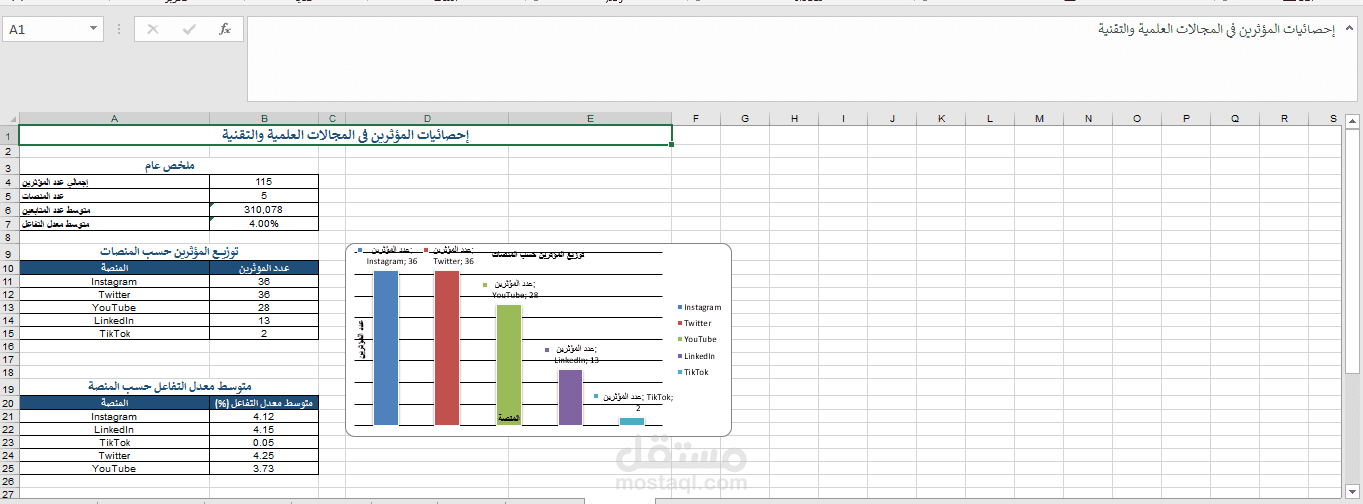This screenshot has width=1363, height=504.
Task: Click Instagram cell in row 11
Action: coord(114,281)
